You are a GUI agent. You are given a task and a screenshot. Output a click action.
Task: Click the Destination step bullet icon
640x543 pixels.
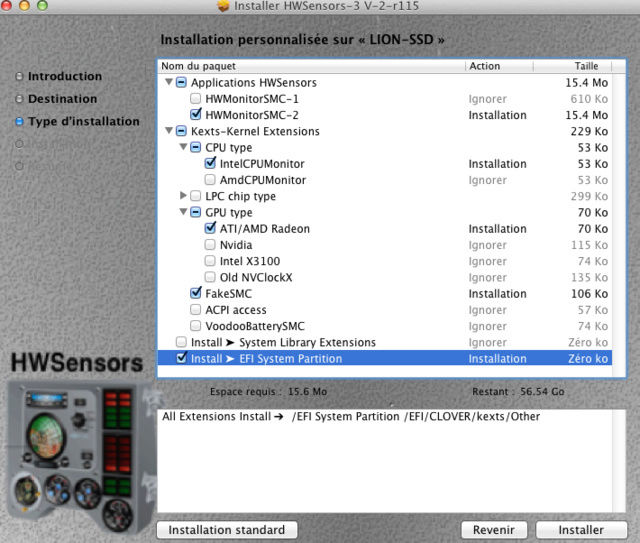pos(19,99)
